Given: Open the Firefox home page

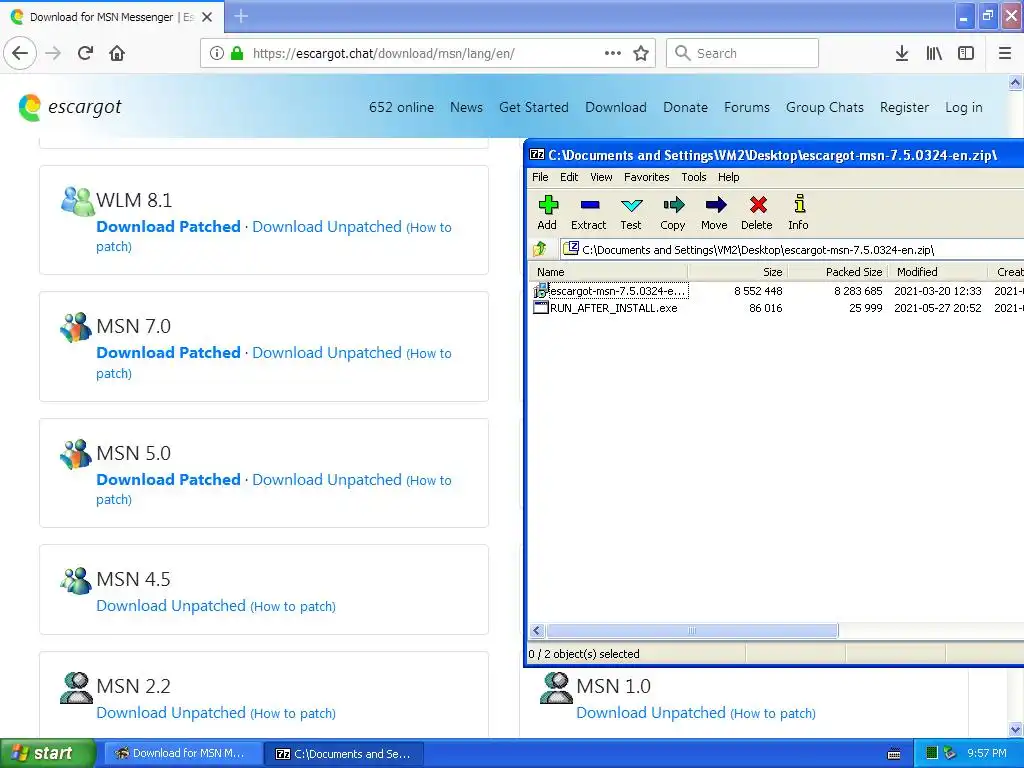Looking at the screenshot, I should (x=117, y=53).
